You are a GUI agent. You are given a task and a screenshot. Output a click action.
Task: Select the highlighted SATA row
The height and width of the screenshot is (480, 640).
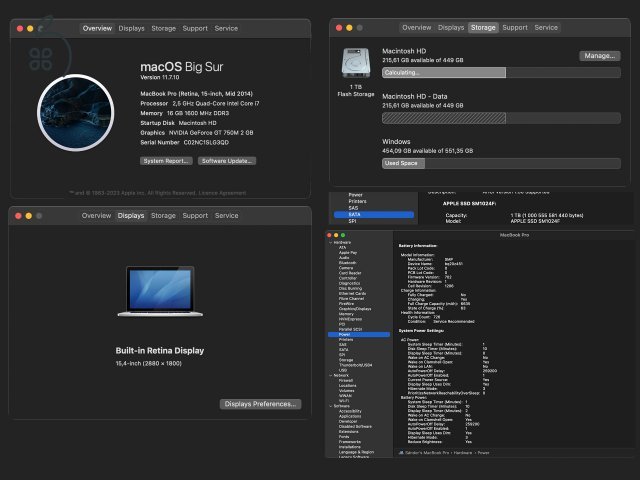pyautogui.click(x=373, y=214)
